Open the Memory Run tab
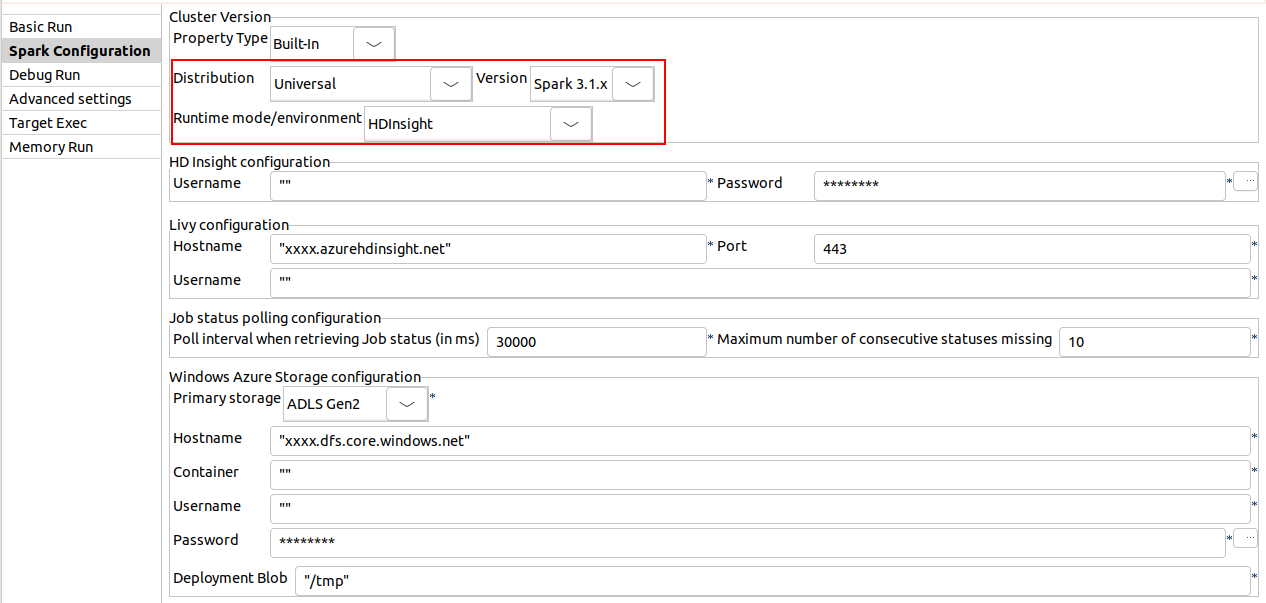The width and height of the screenshot is (1266, 603). tap(51, 147)
